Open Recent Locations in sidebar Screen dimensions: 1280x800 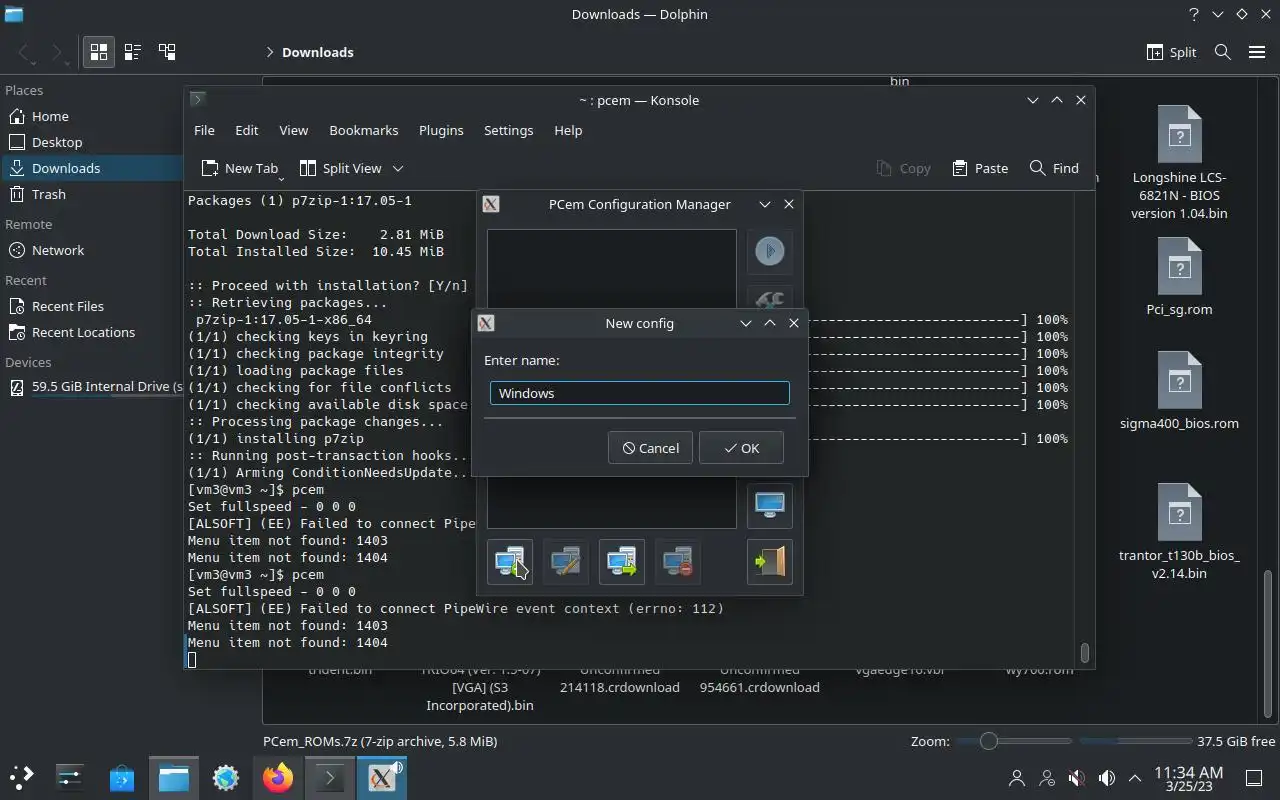tap(91, 332)
